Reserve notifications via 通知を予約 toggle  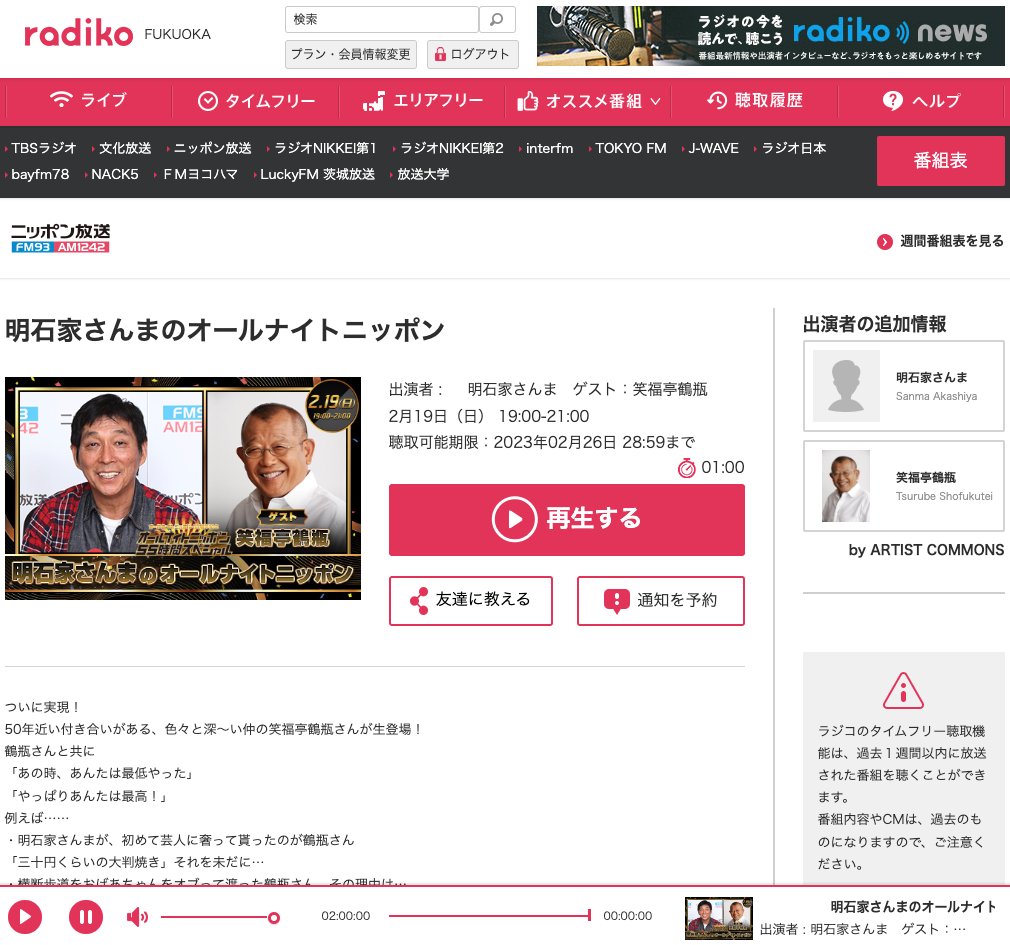pos(660,601)
